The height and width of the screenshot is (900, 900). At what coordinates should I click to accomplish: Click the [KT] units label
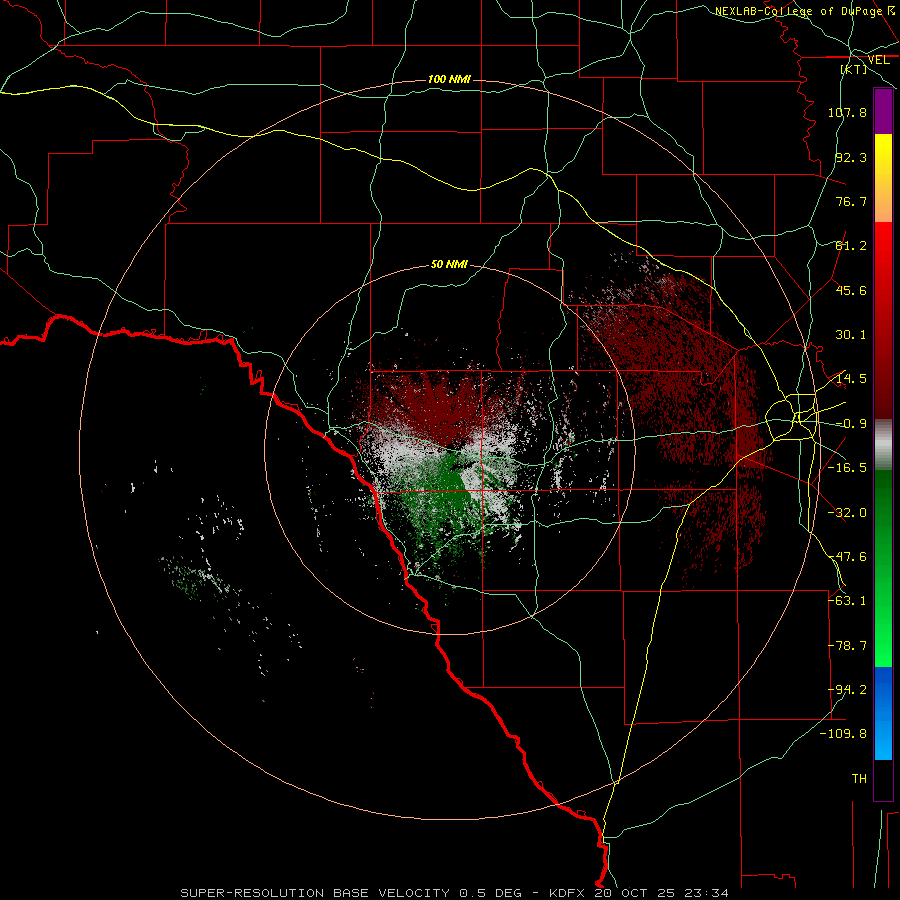tap(854, 69)
